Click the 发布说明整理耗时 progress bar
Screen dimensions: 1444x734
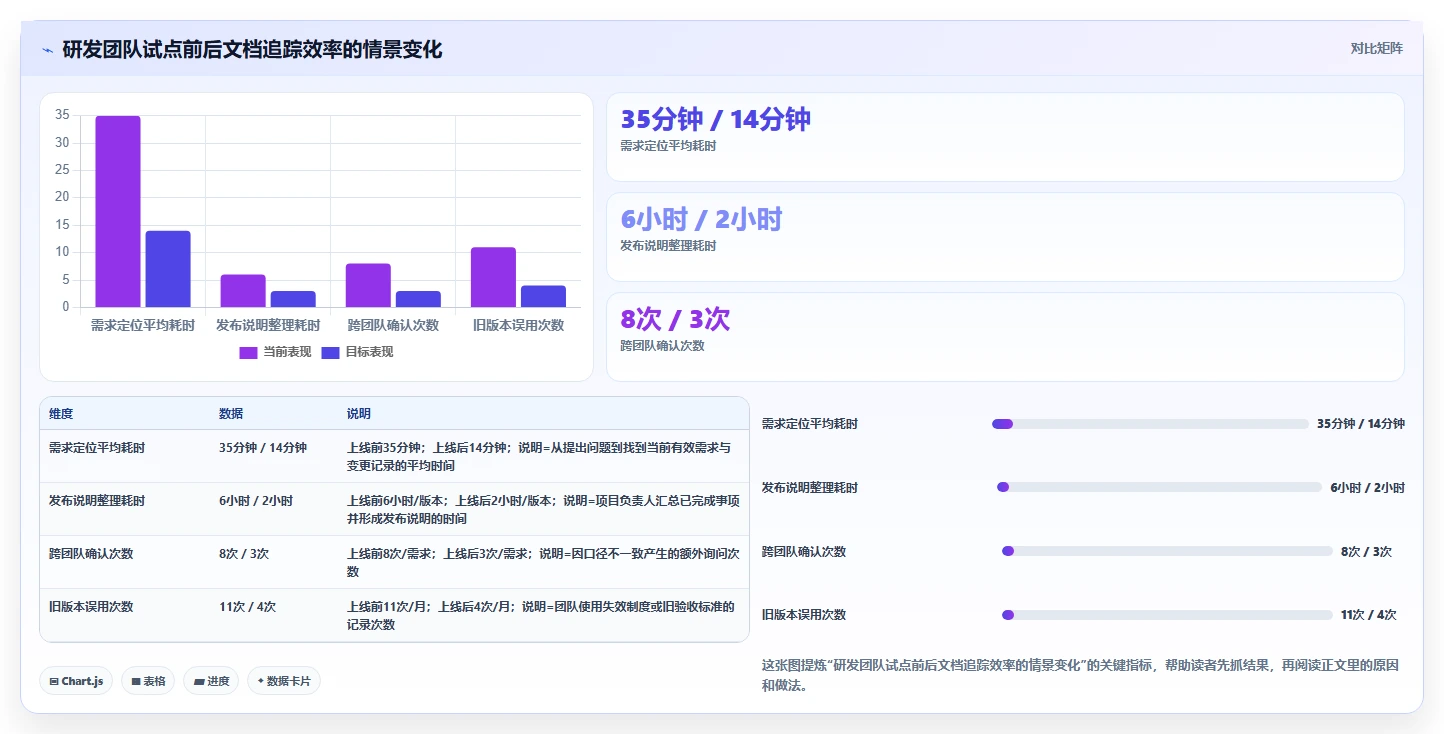pos(1159,487)
